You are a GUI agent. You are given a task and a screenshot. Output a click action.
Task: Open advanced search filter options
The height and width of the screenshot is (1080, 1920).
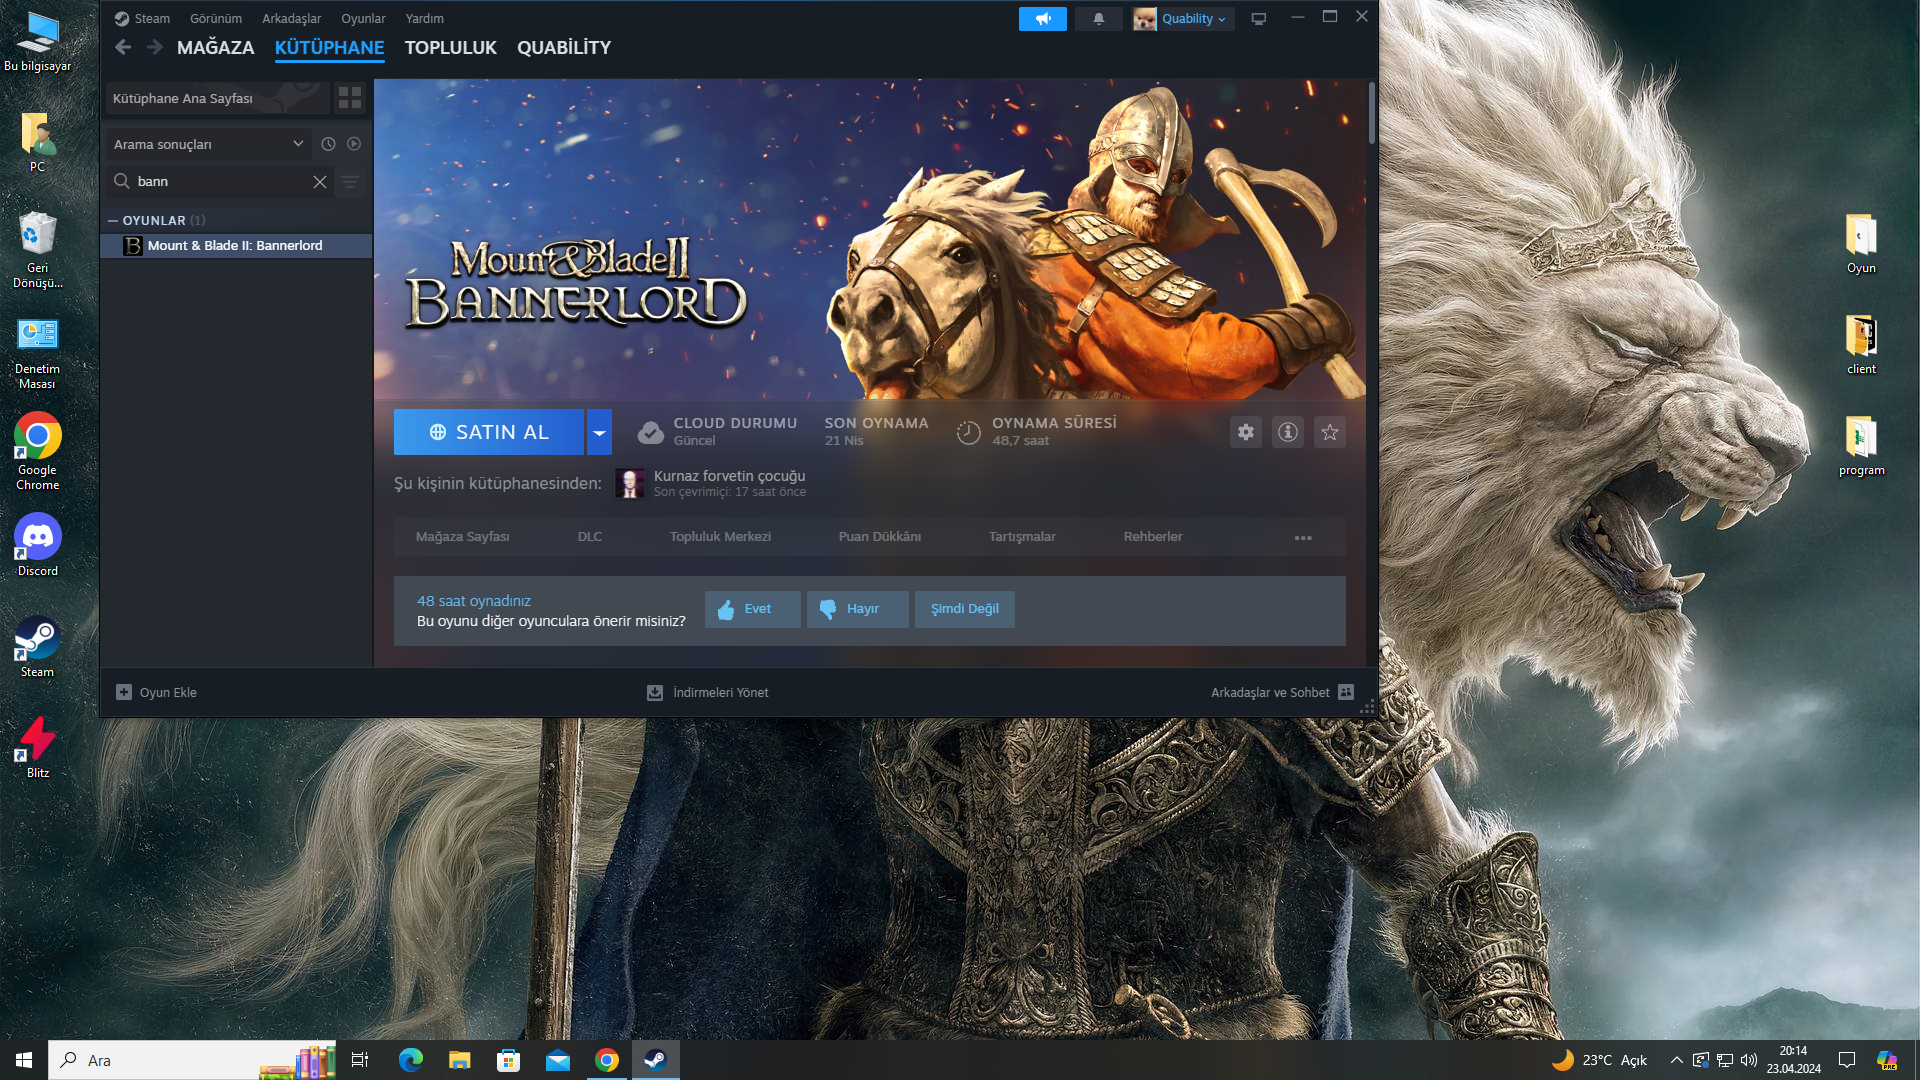tap(350, 182)
